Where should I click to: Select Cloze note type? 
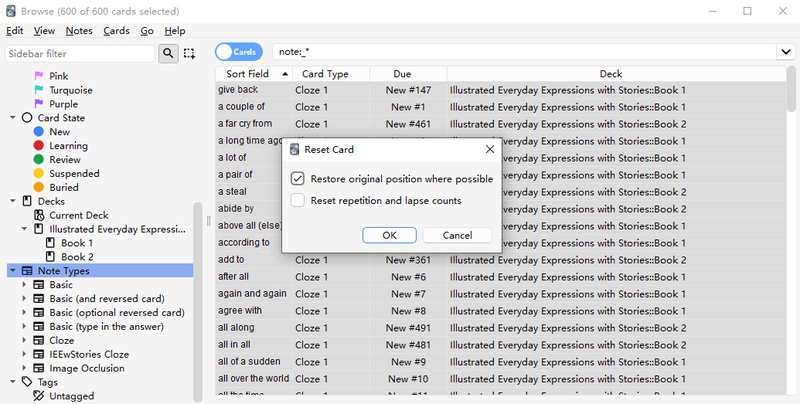click(x=61, y=340)
